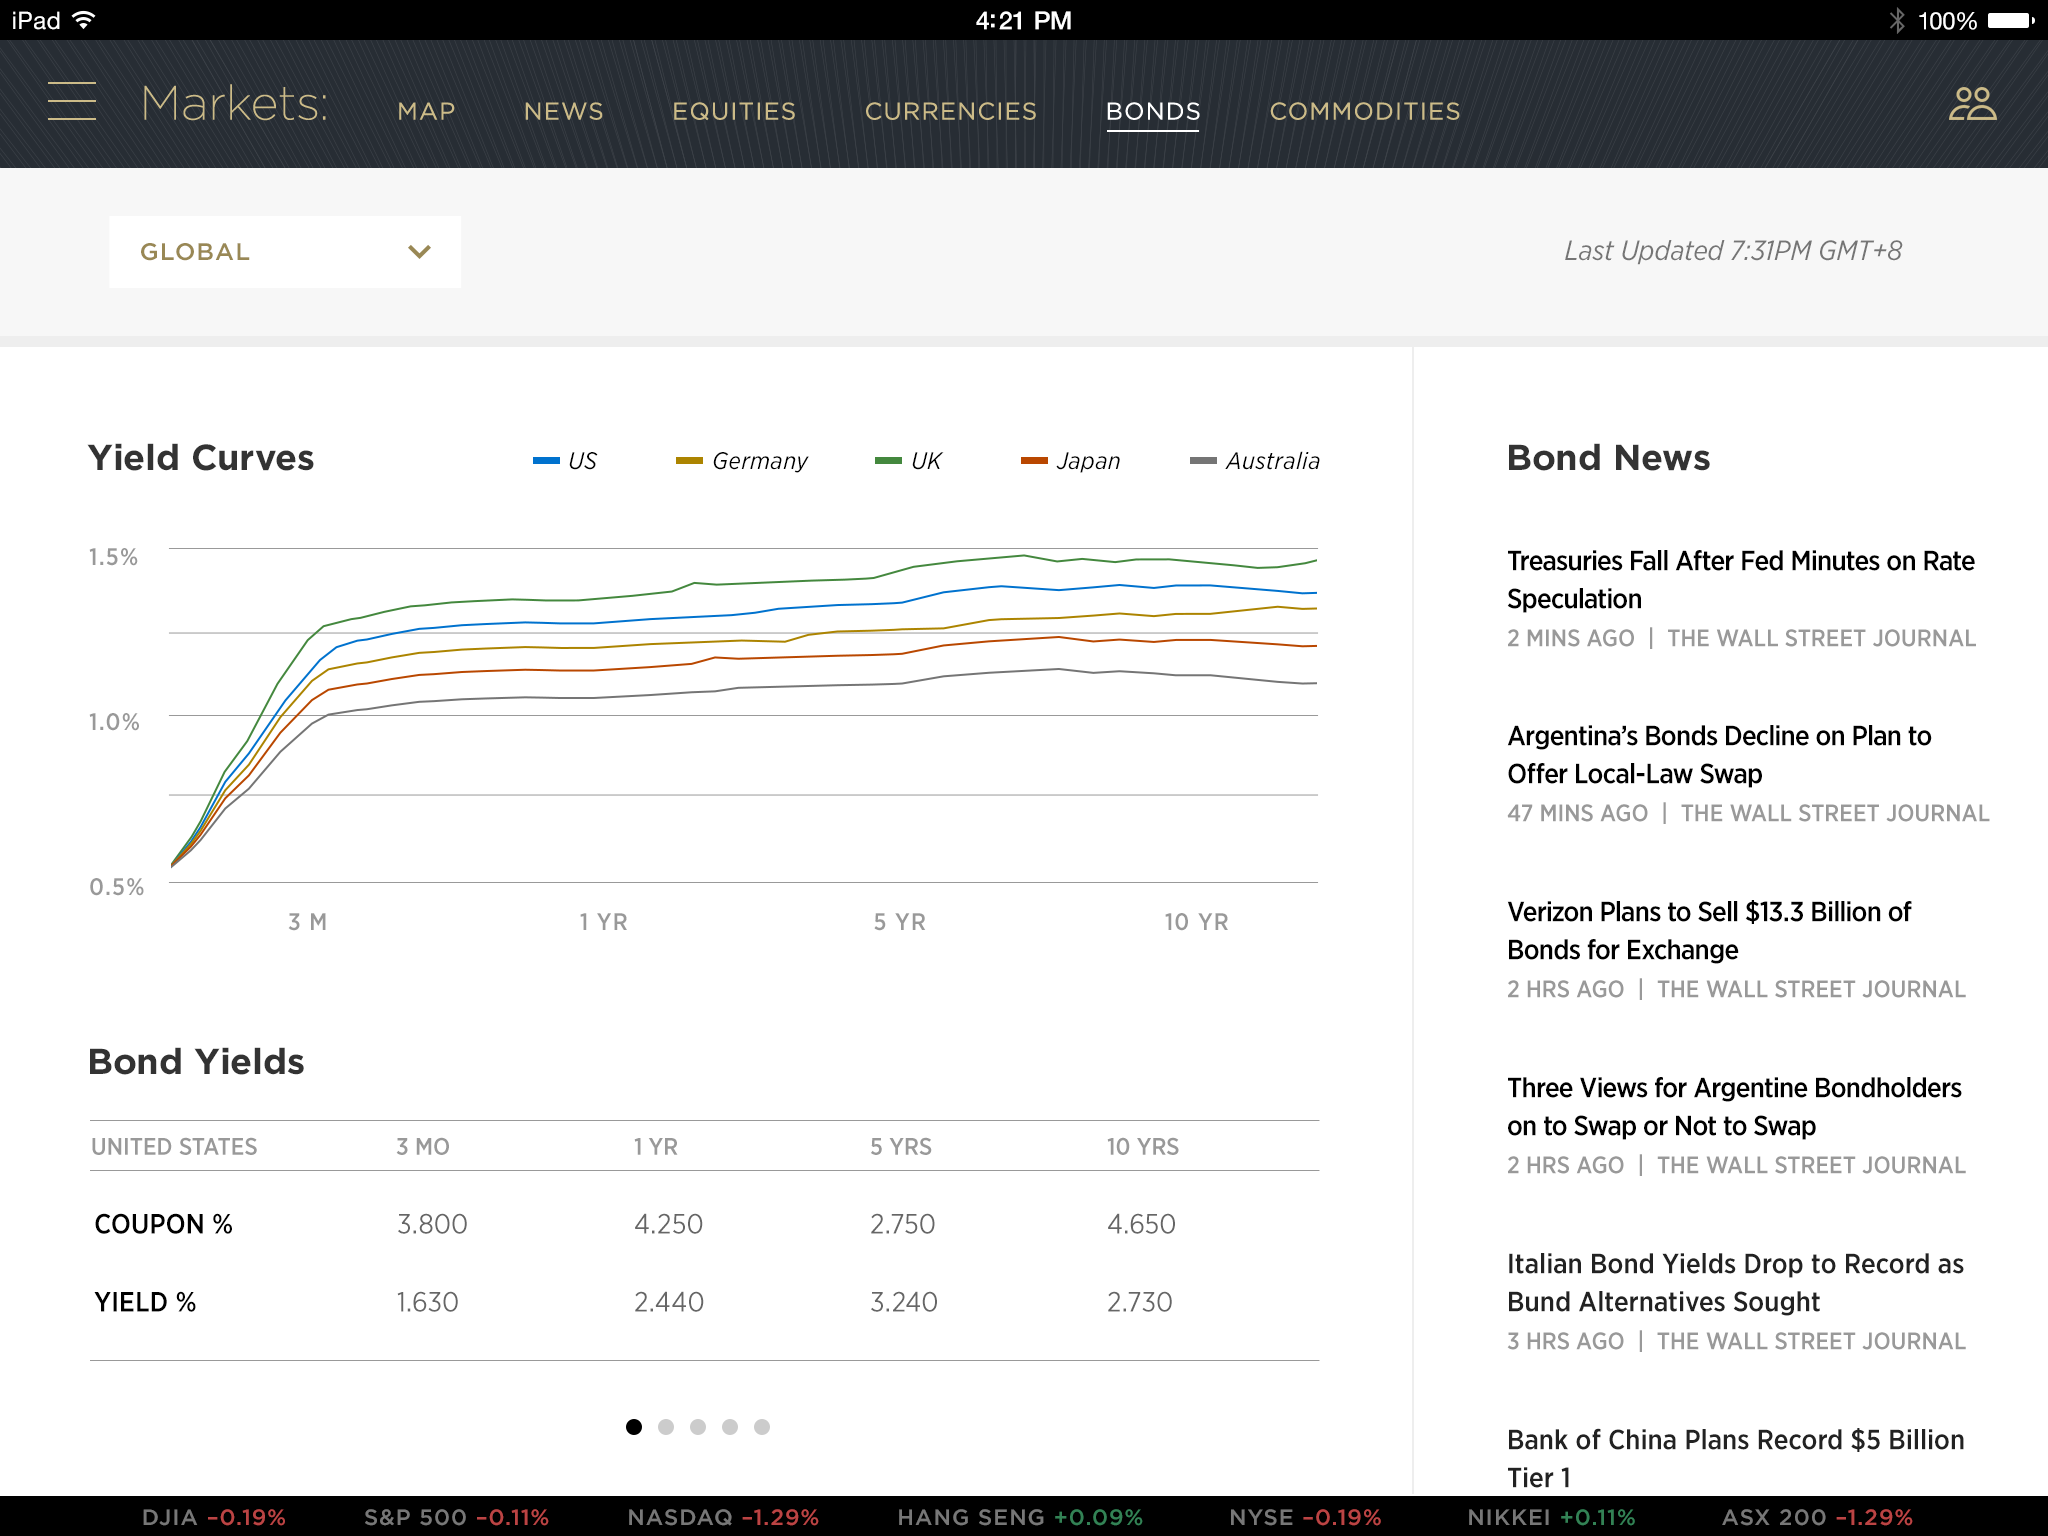Select the second page dot indicator
The height and width of the screenshot is (1536, 2048).
click(666, 1427)
